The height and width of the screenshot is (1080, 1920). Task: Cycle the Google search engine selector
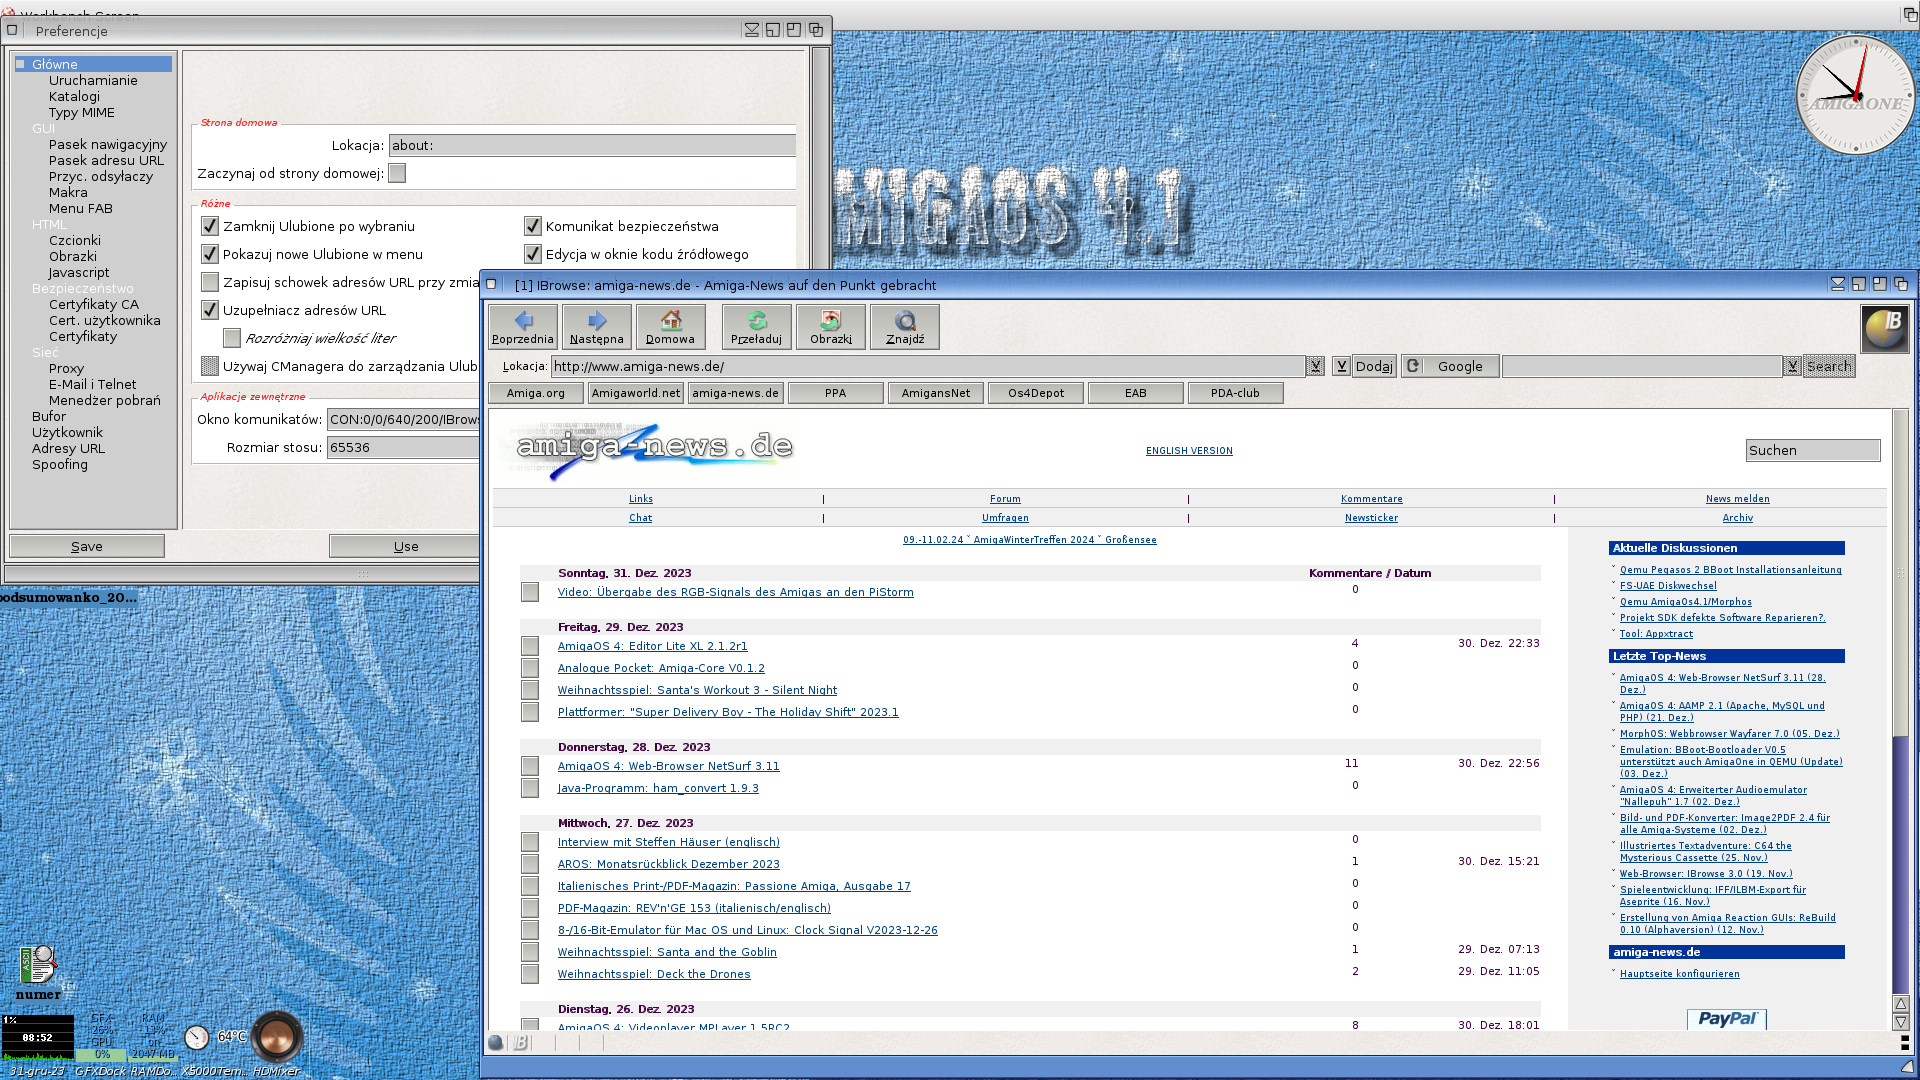(1450, 366)
